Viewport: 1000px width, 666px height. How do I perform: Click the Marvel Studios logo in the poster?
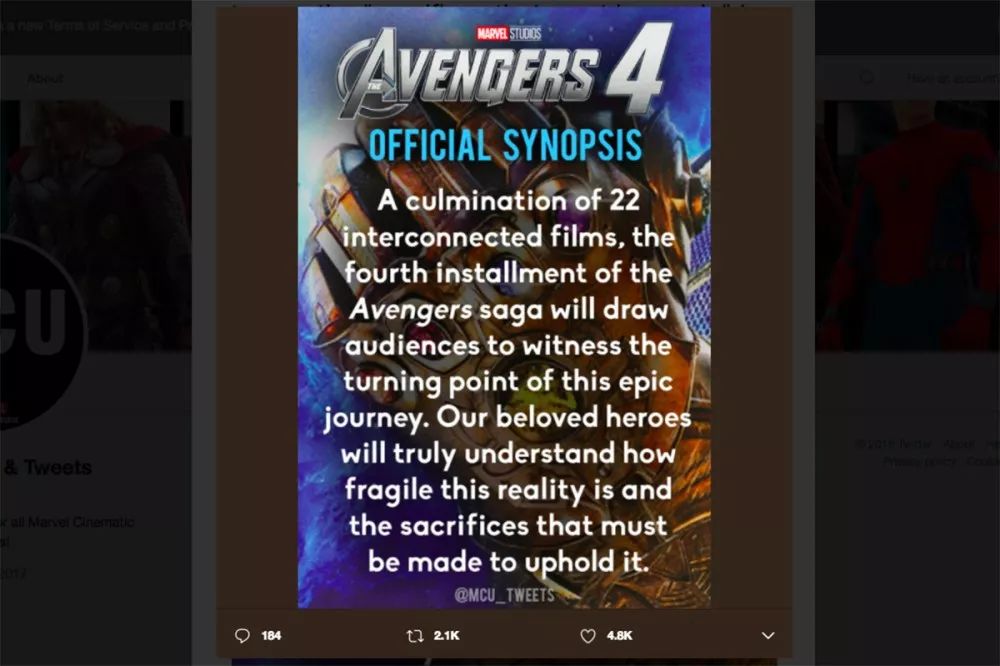coord(508,33)
